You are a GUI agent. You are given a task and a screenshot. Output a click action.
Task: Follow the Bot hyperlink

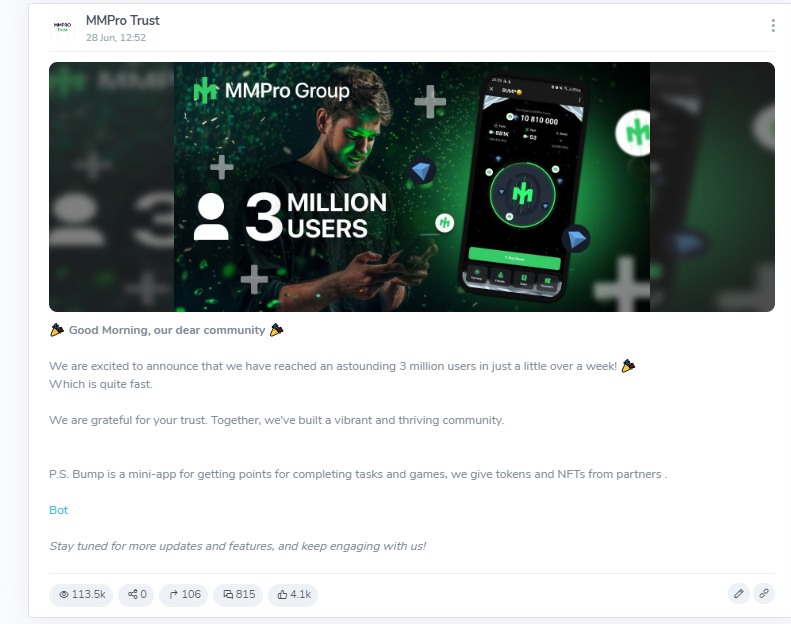coord(59,510)
